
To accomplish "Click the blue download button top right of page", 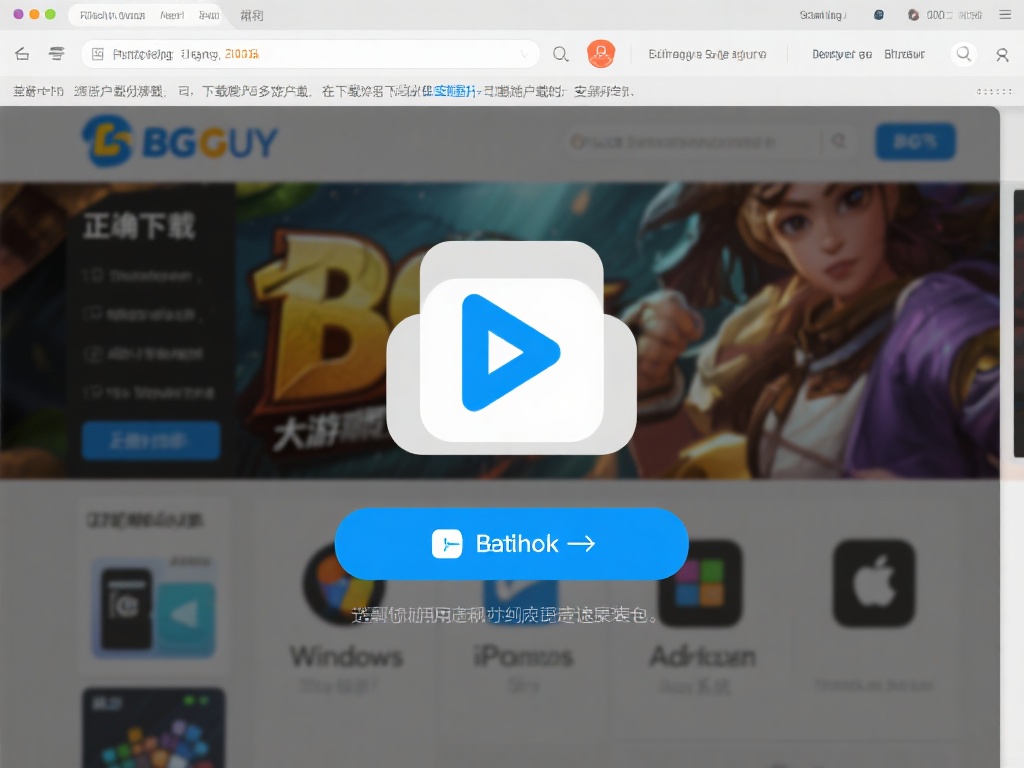I will coord(914,141).
